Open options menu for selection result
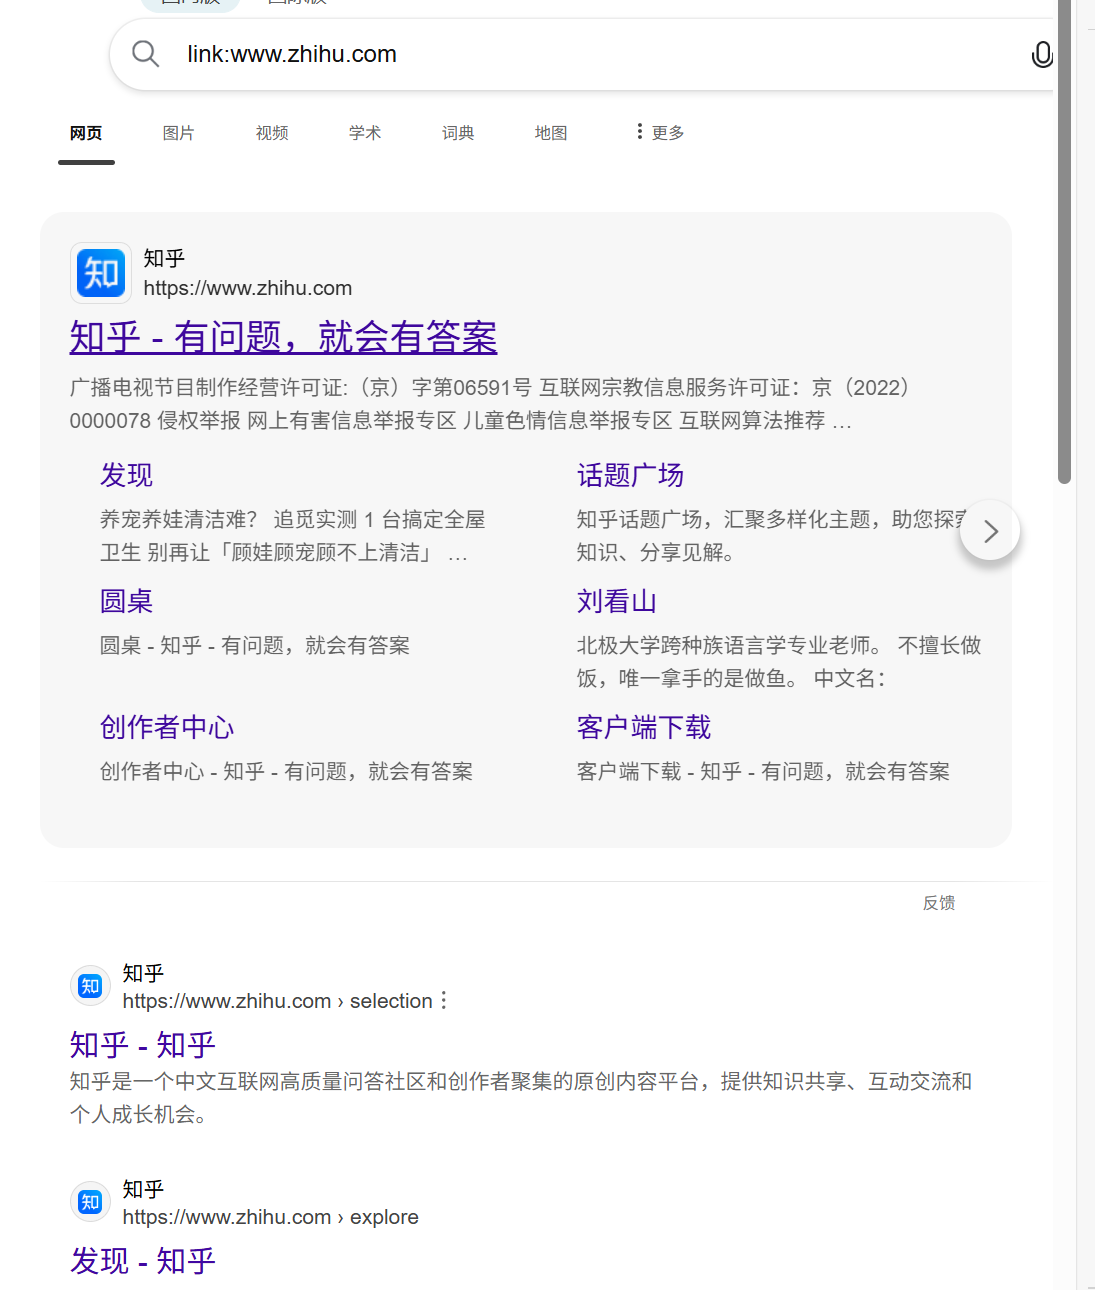This screenshot has width=1095, height=1290. click(x=444, y=1001)
